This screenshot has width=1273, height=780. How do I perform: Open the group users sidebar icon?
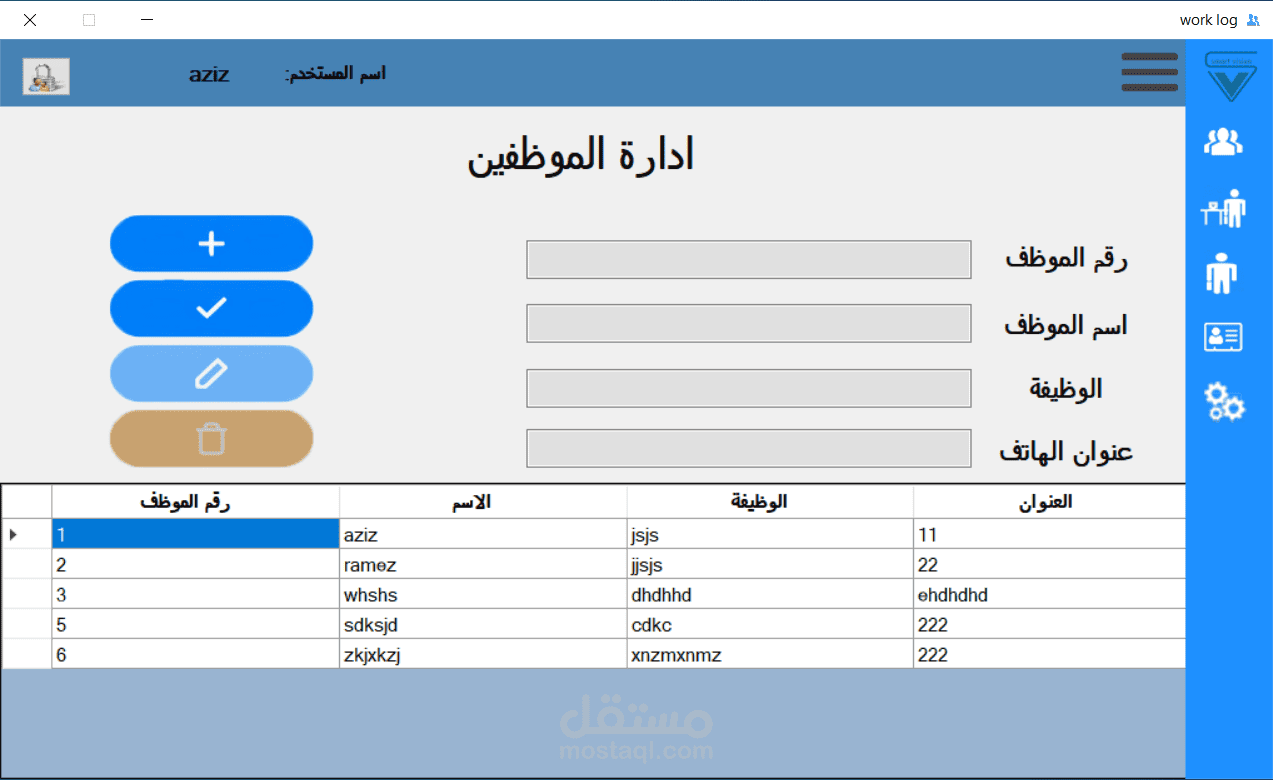(1223, 143)
